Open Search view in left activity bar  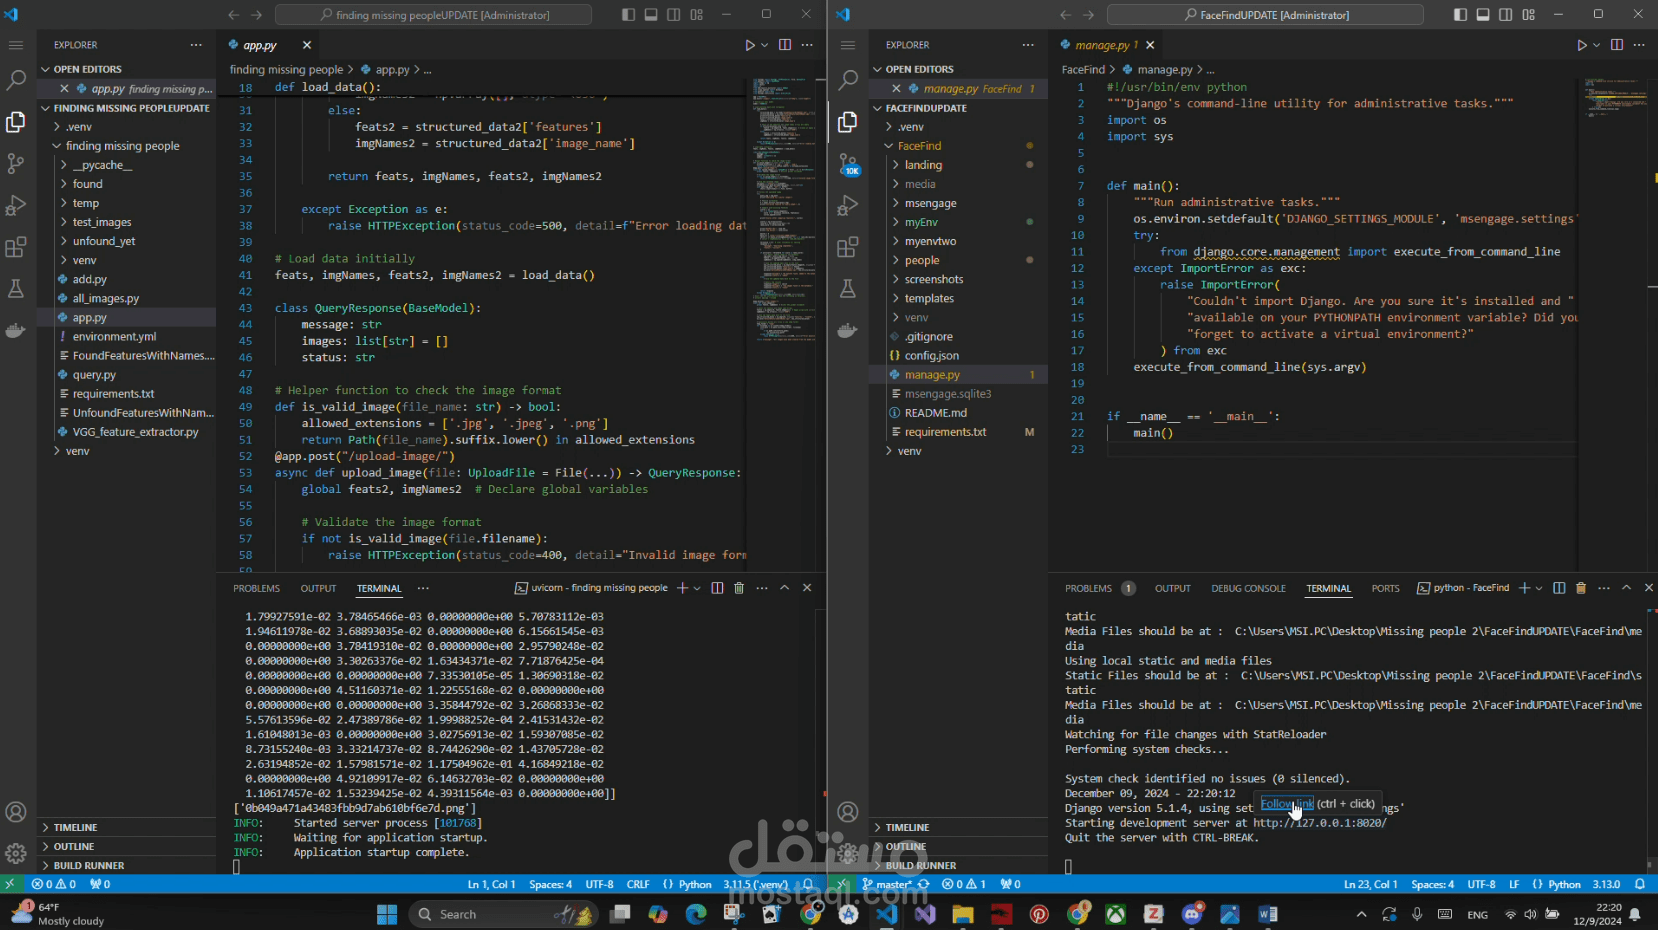(16, 80)
